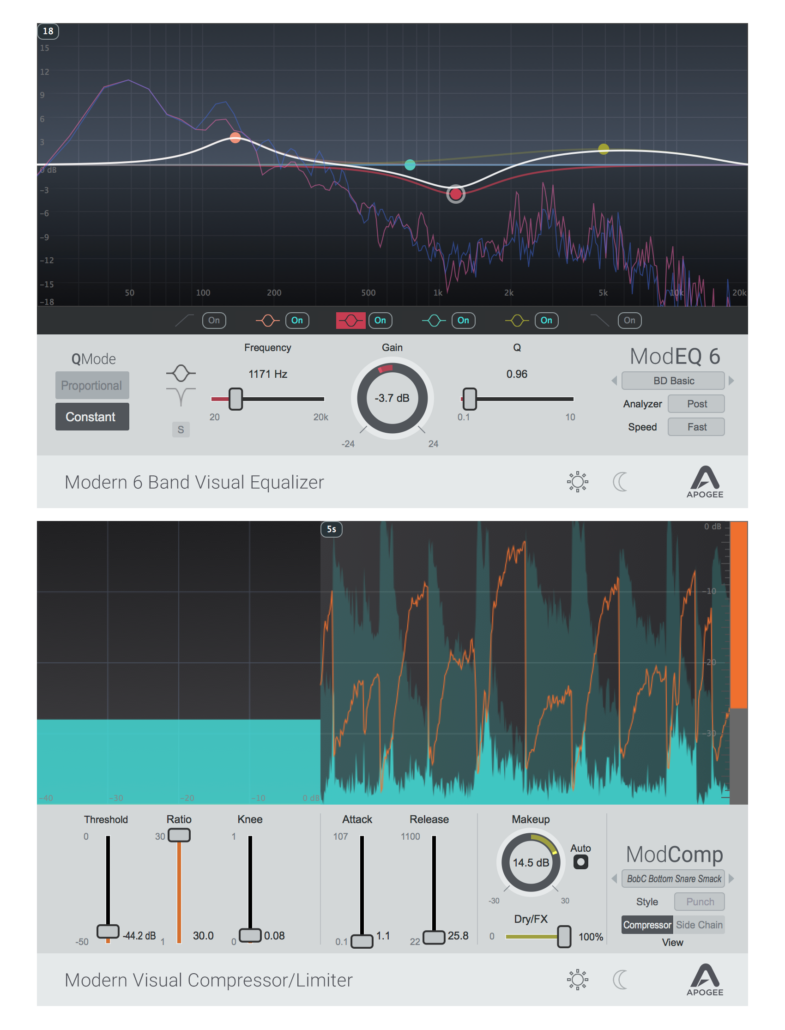The image size is (785, 1030).
Task: Click the orange gain reduction meter
Action: 738,615
